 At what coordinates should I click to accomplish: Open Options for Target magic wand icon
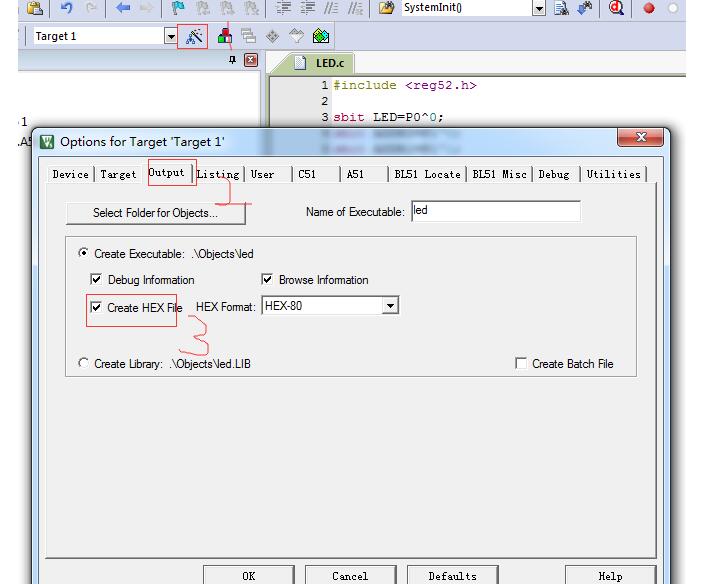(194, 36)
